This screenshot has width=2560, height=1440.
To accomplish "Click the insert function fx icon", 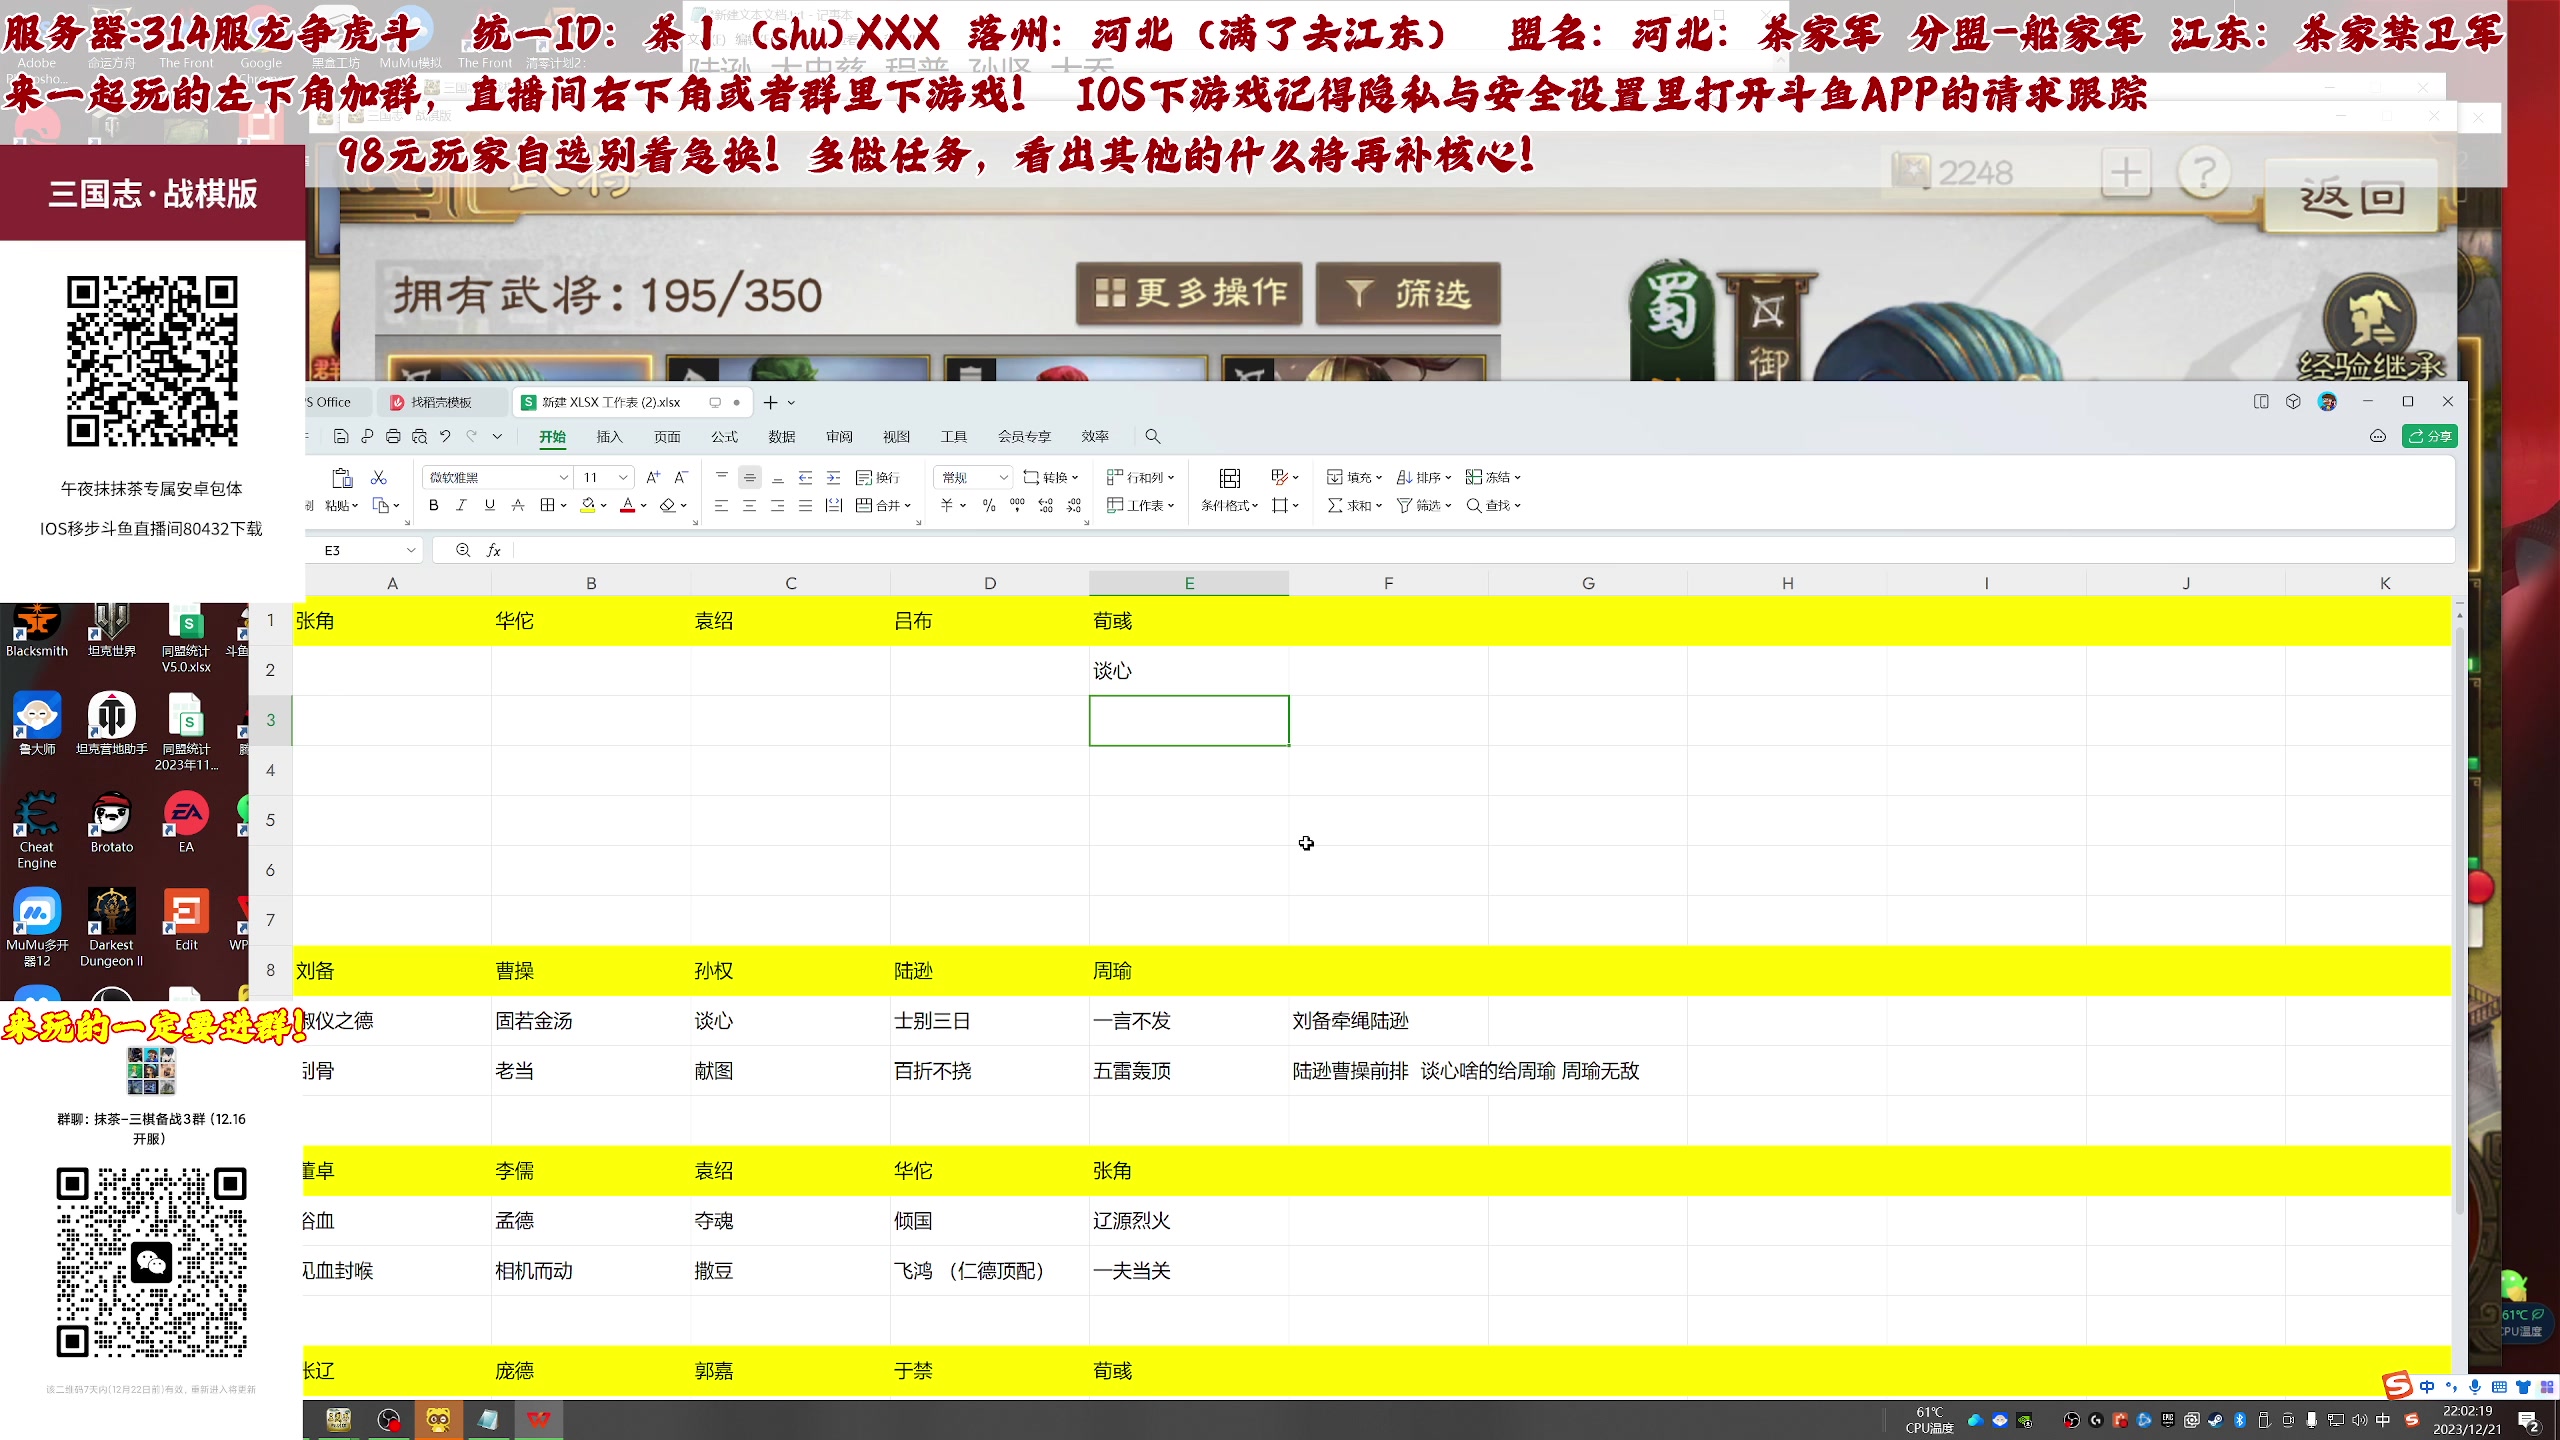I will [x=493, y=550].
